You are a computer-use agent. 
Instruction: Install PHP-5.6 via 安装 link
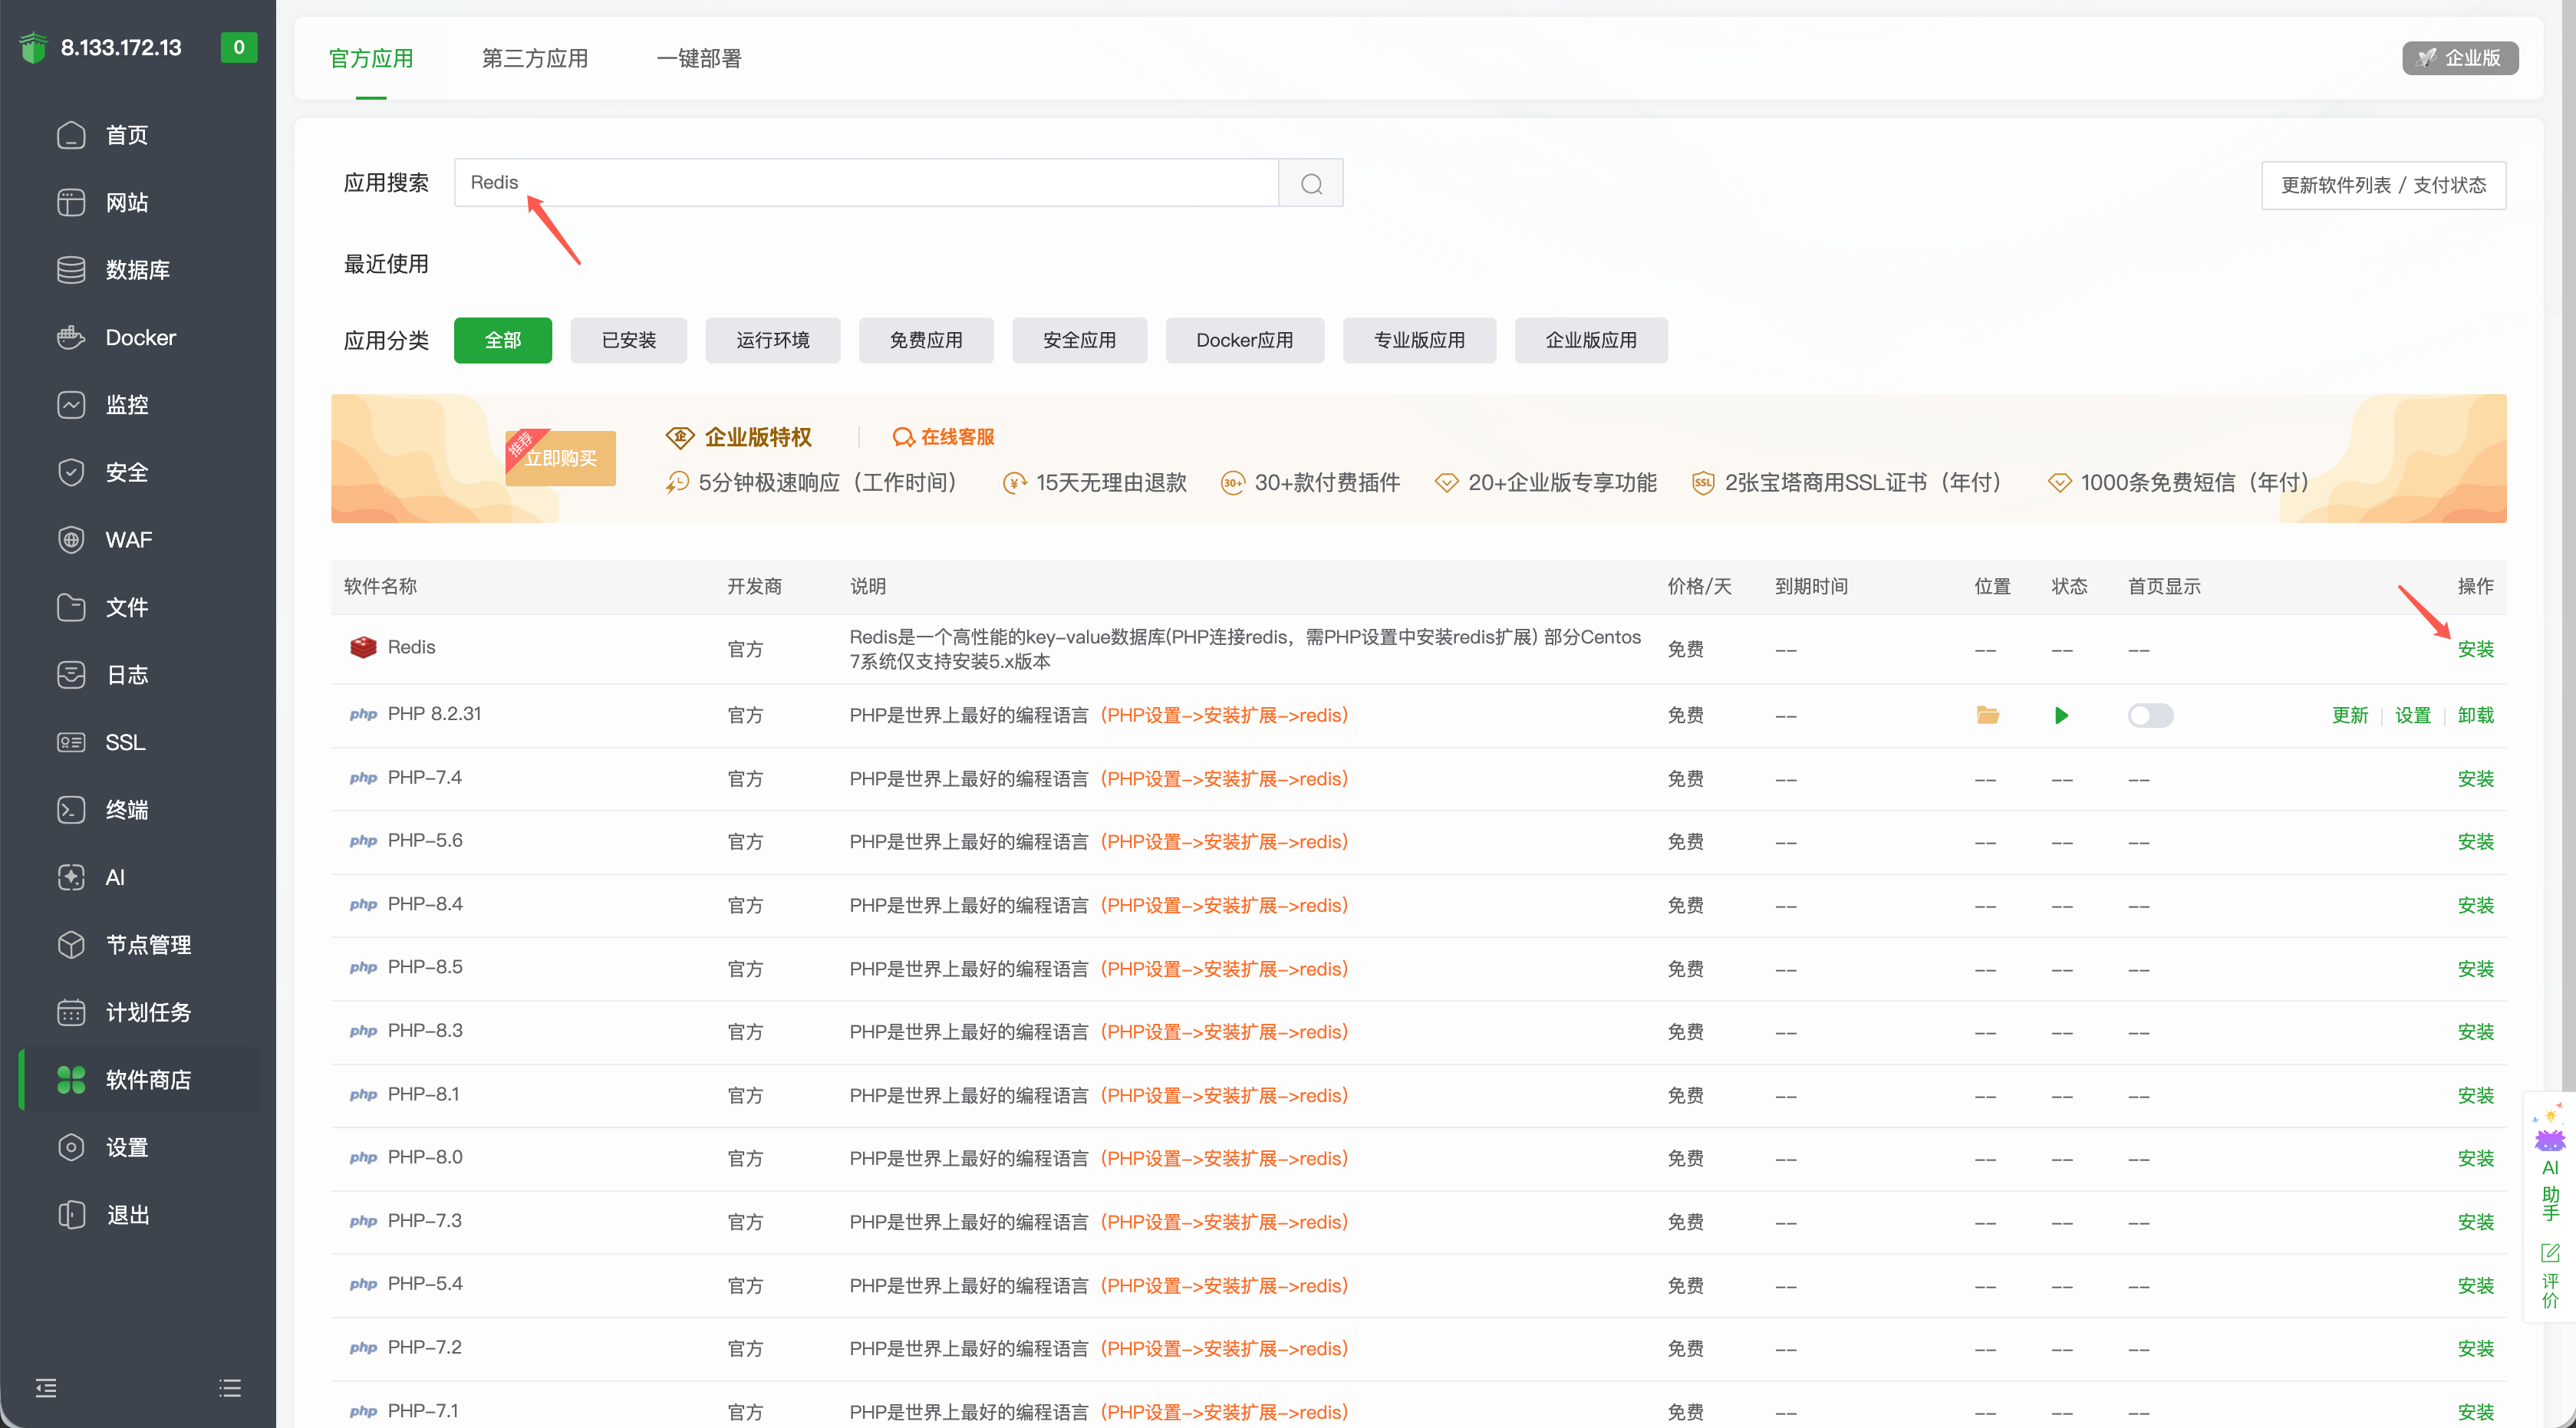pyautogui.click(x=2476, y=842)
